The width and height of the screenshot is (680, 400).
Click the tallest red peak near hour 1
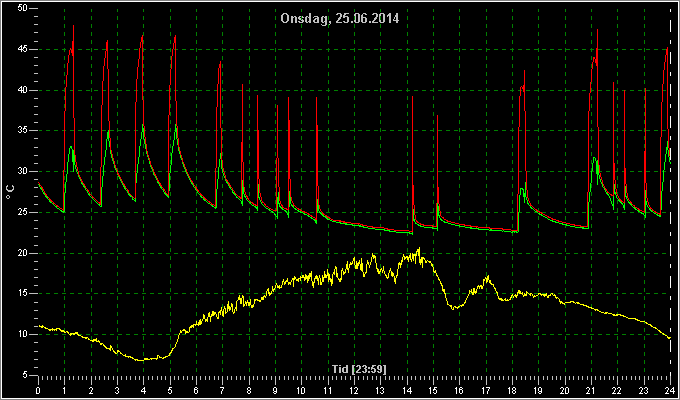(73, 26)
